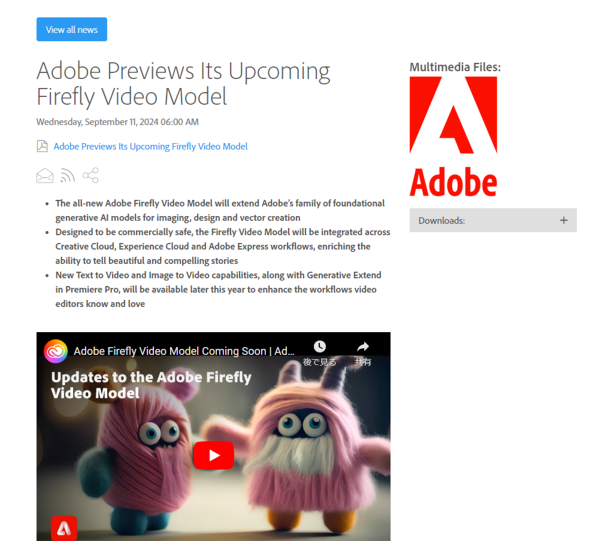This screenshot has width=590, height=541.
Task: Open the Creative Cloud channel avatar
Action: click(56, 351)
